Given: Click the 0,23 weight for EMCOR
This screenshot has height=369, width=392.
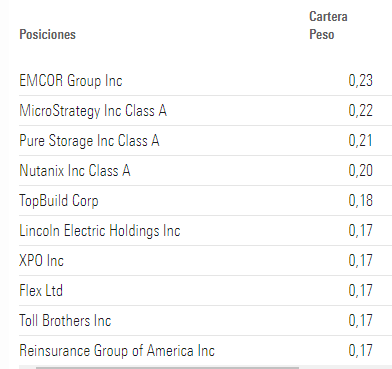Looking at the screenshot, I should (360, 81).
